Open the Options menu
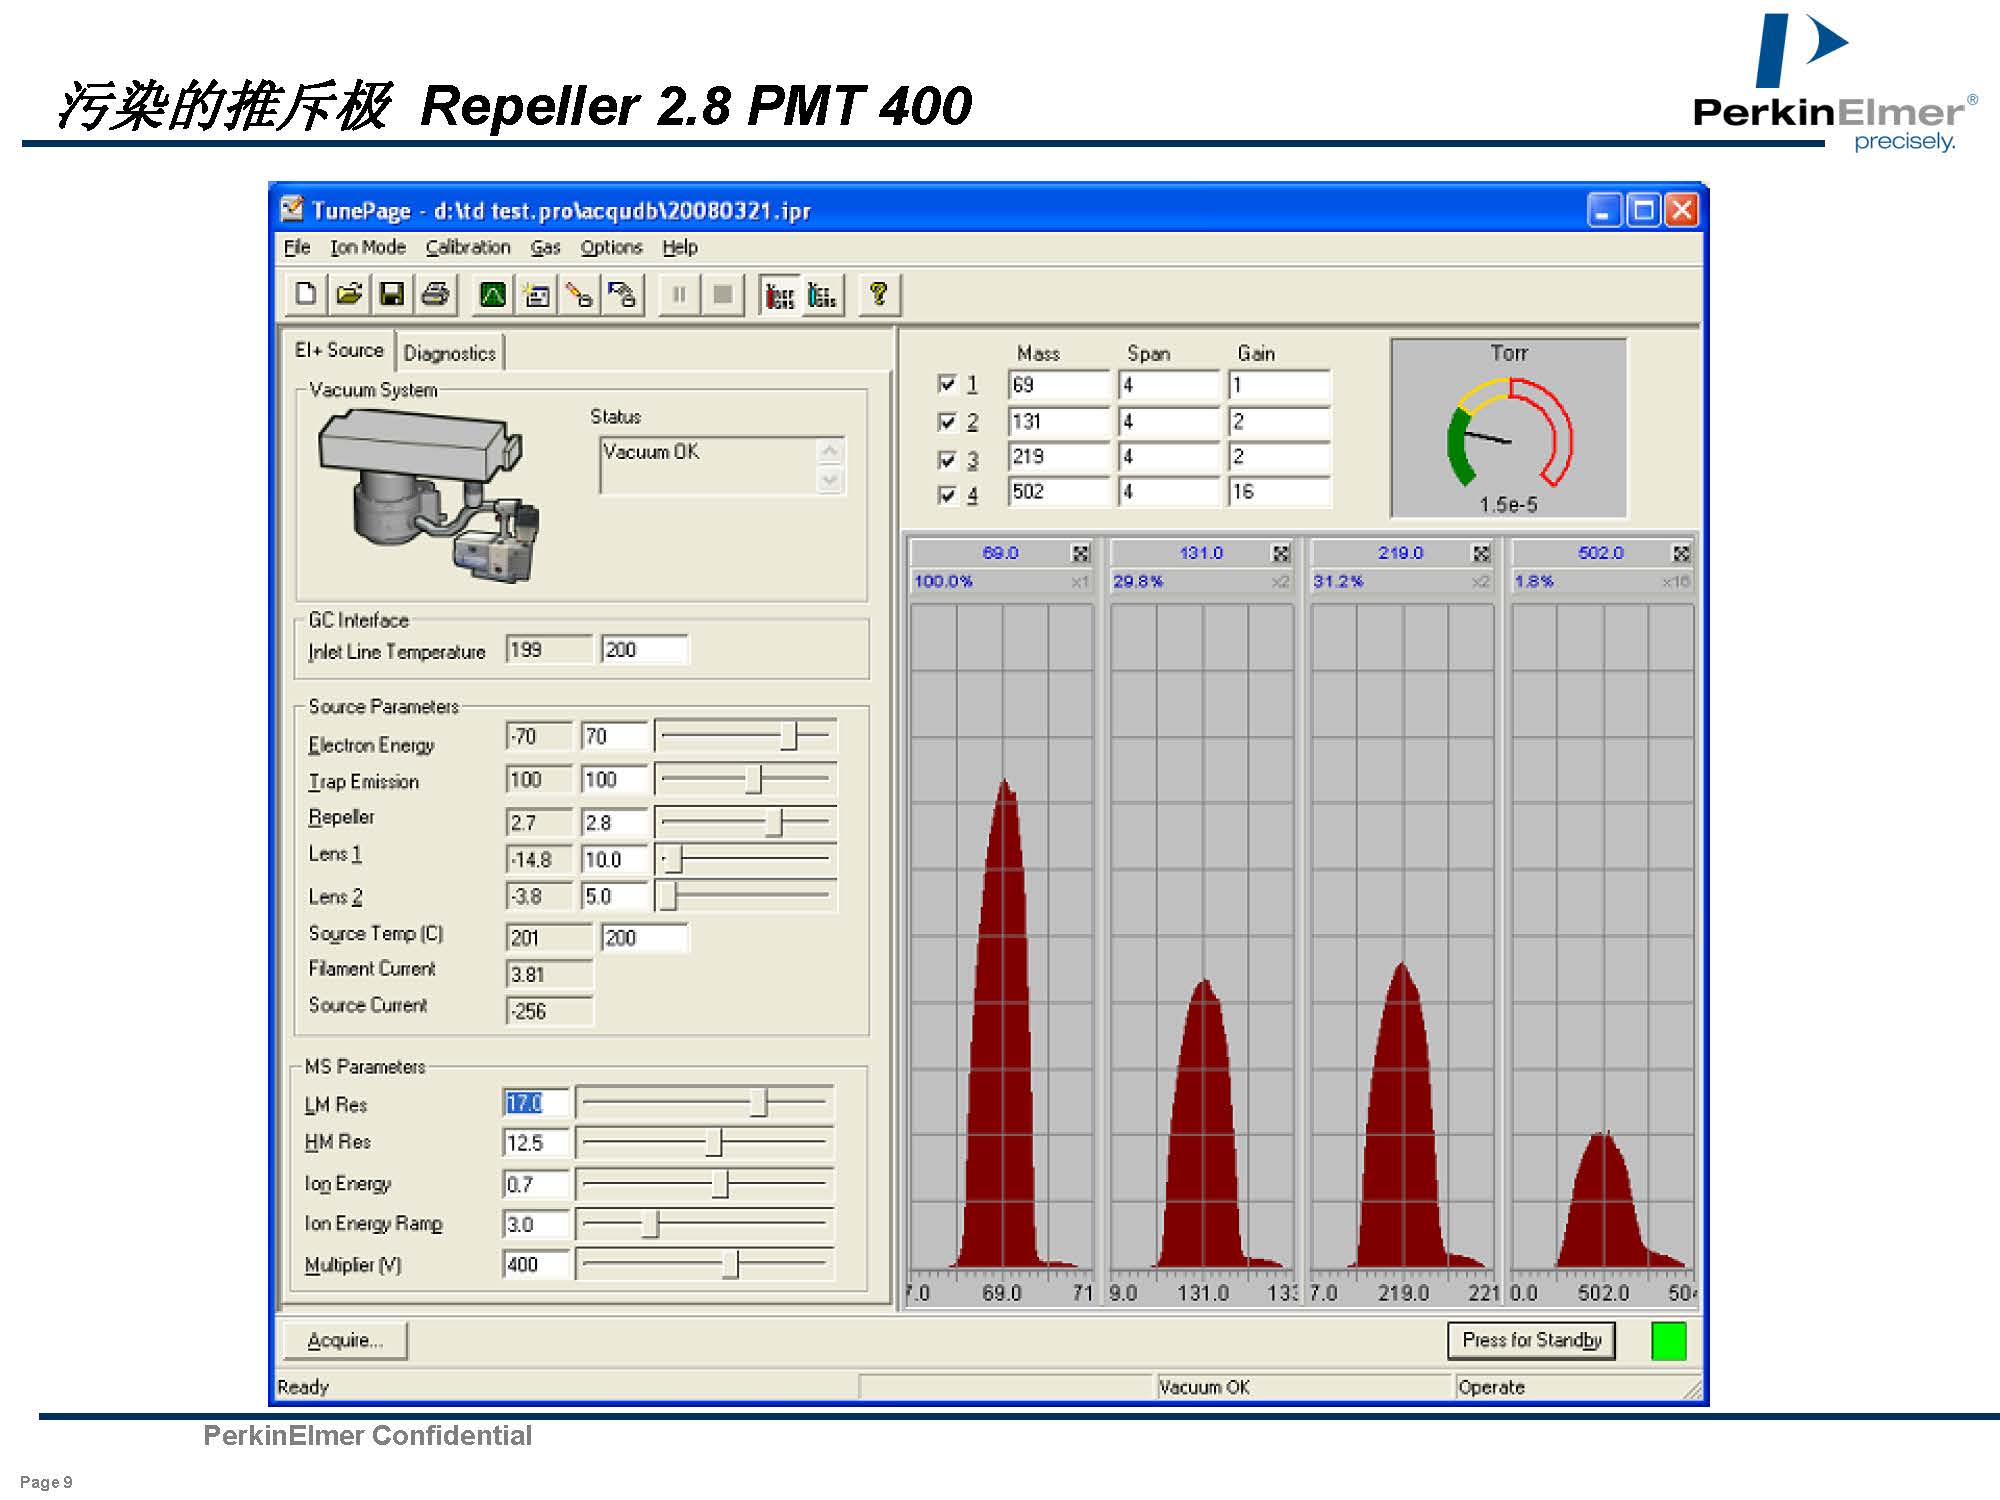The width and height of the screenshot is (2000, 1500). coord(611,247)
